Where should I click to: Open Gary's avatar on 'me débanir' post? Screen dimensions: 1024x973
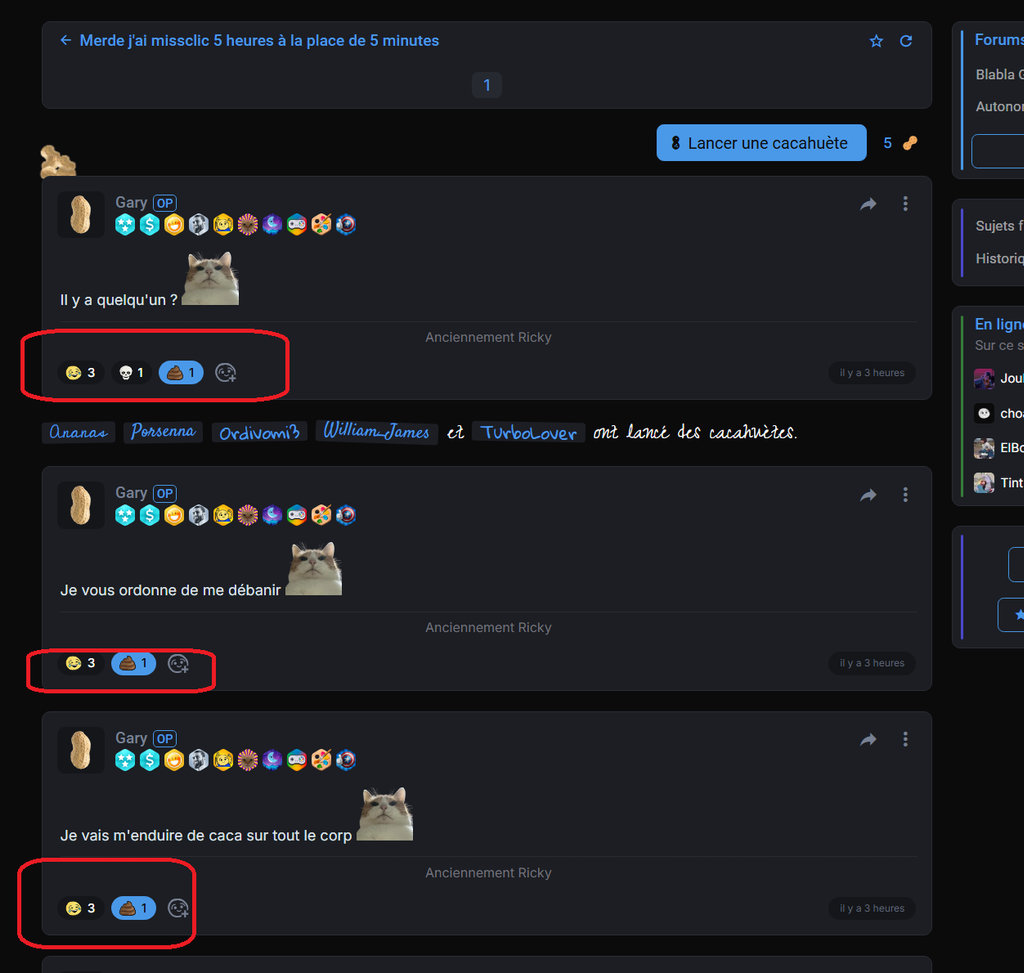tap(81, 505)
